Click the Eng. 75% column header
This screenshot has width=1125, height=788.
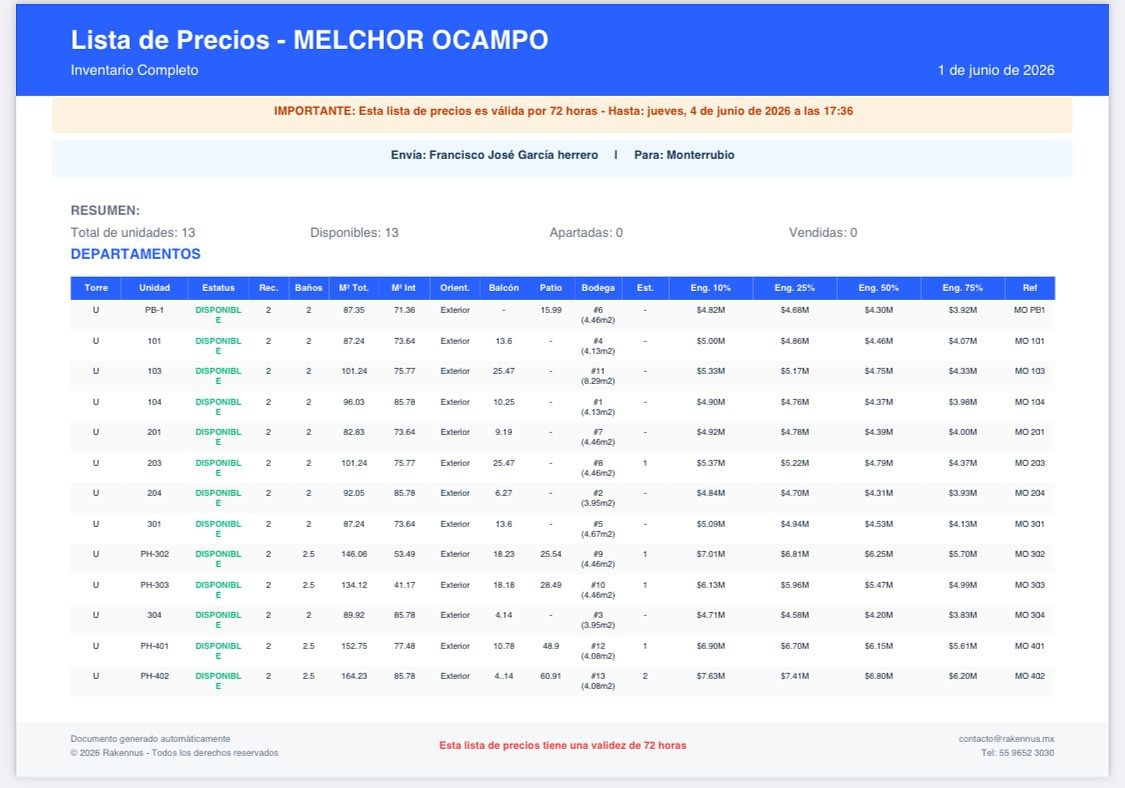tap(962, 288)
